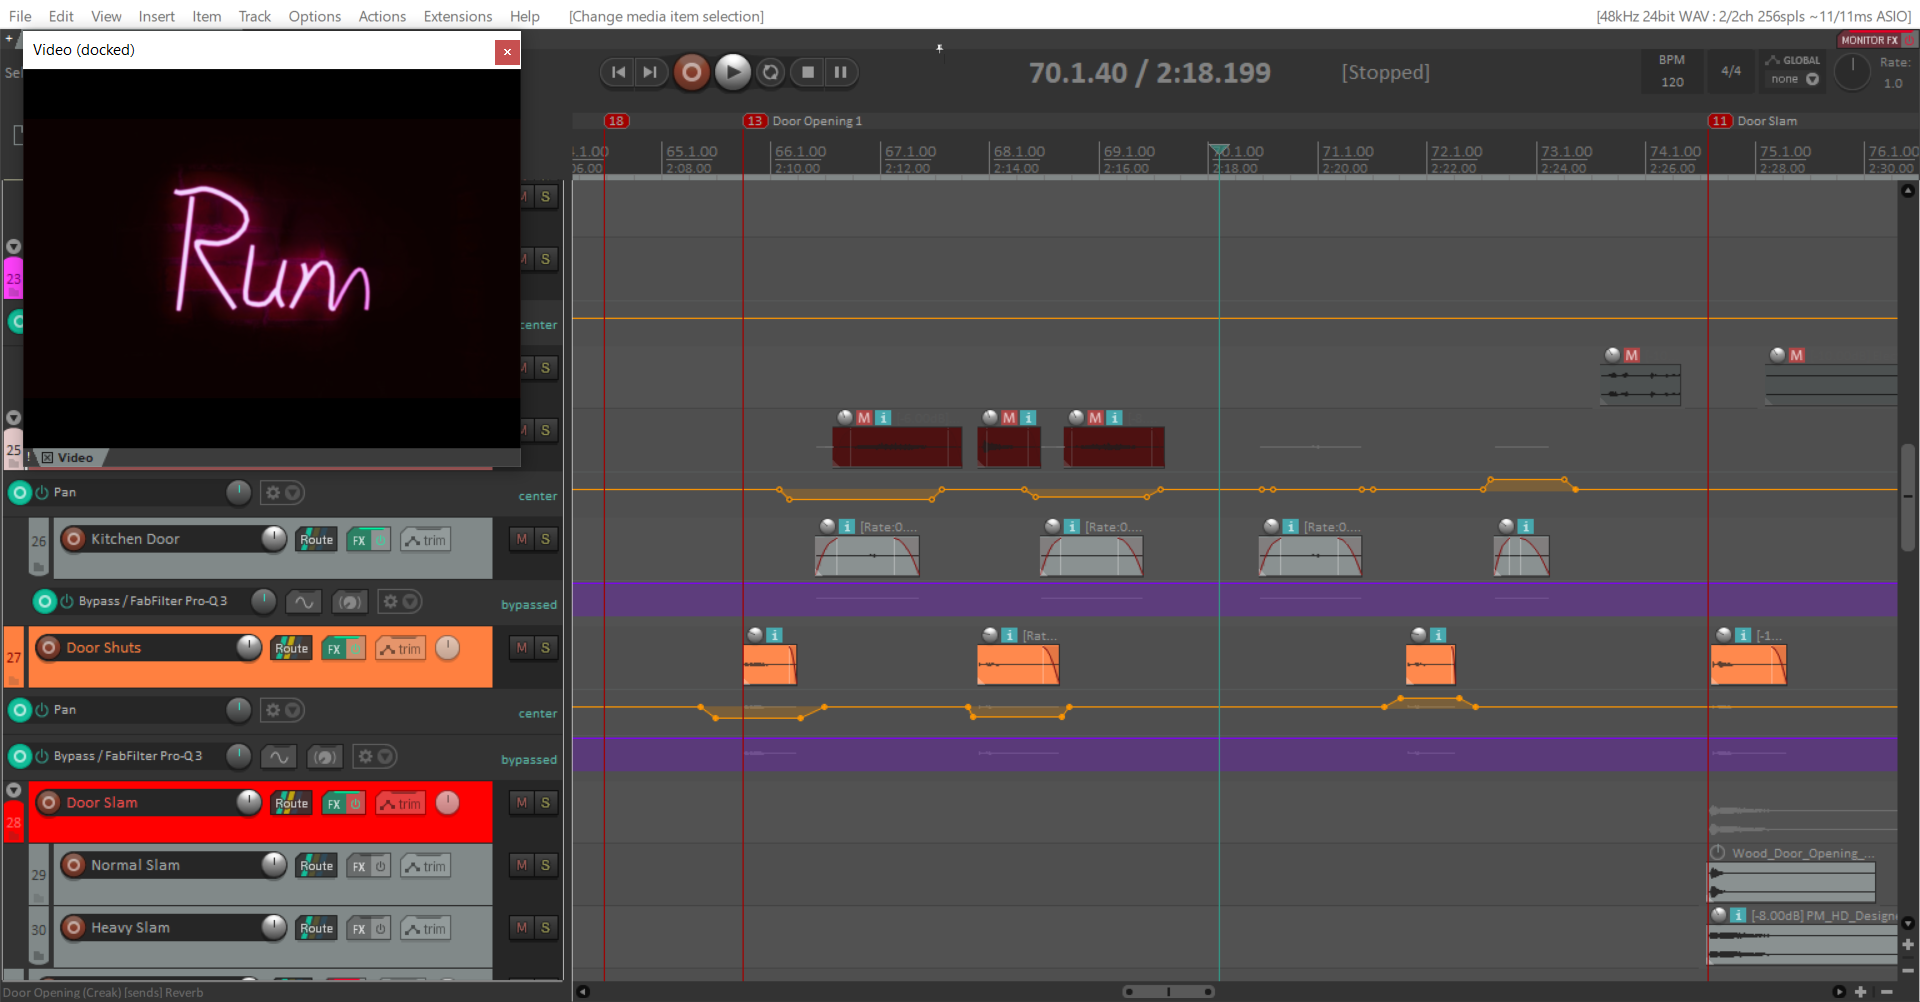The height and width of the screenshot is (1002, 1920).
Task: Click parameter learn button on first FabFilter lane
Action: [x=349, y=601]
